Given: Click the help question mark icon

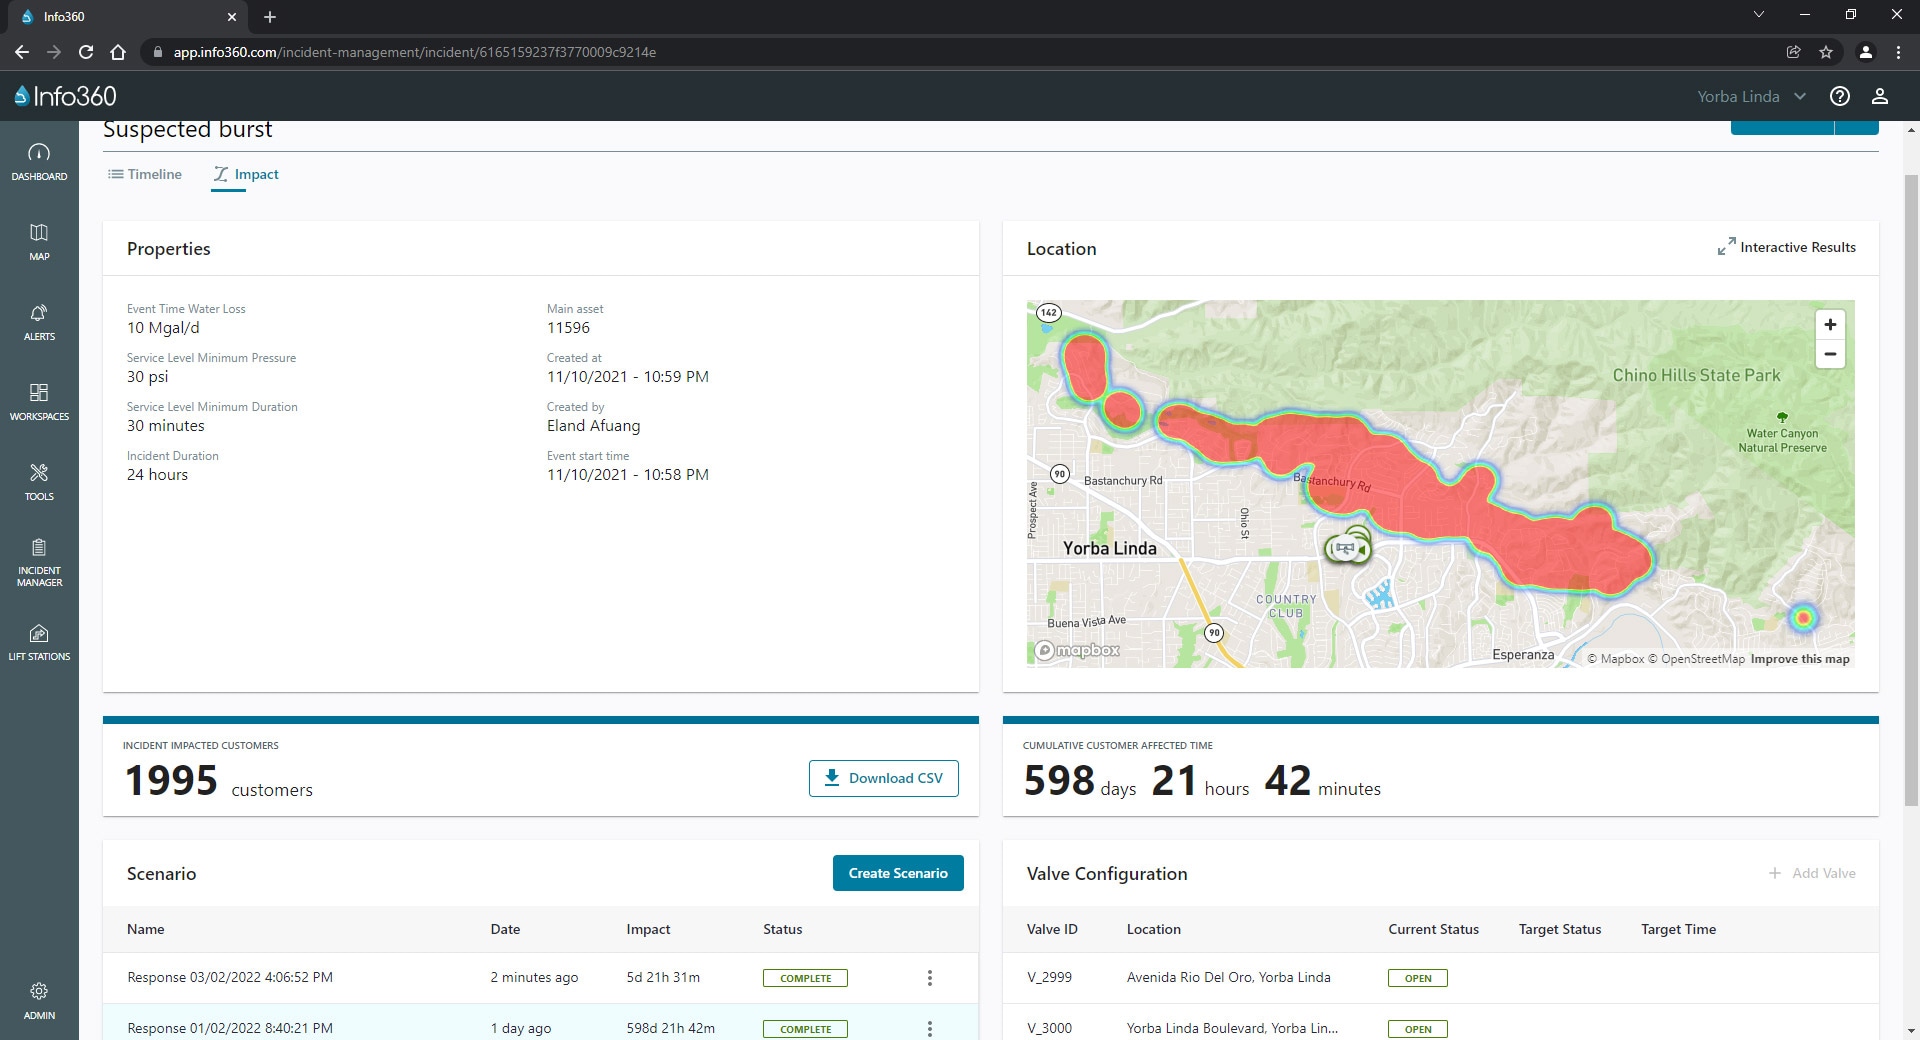Looking at the screenshot, I should (x=1839, y=96).
